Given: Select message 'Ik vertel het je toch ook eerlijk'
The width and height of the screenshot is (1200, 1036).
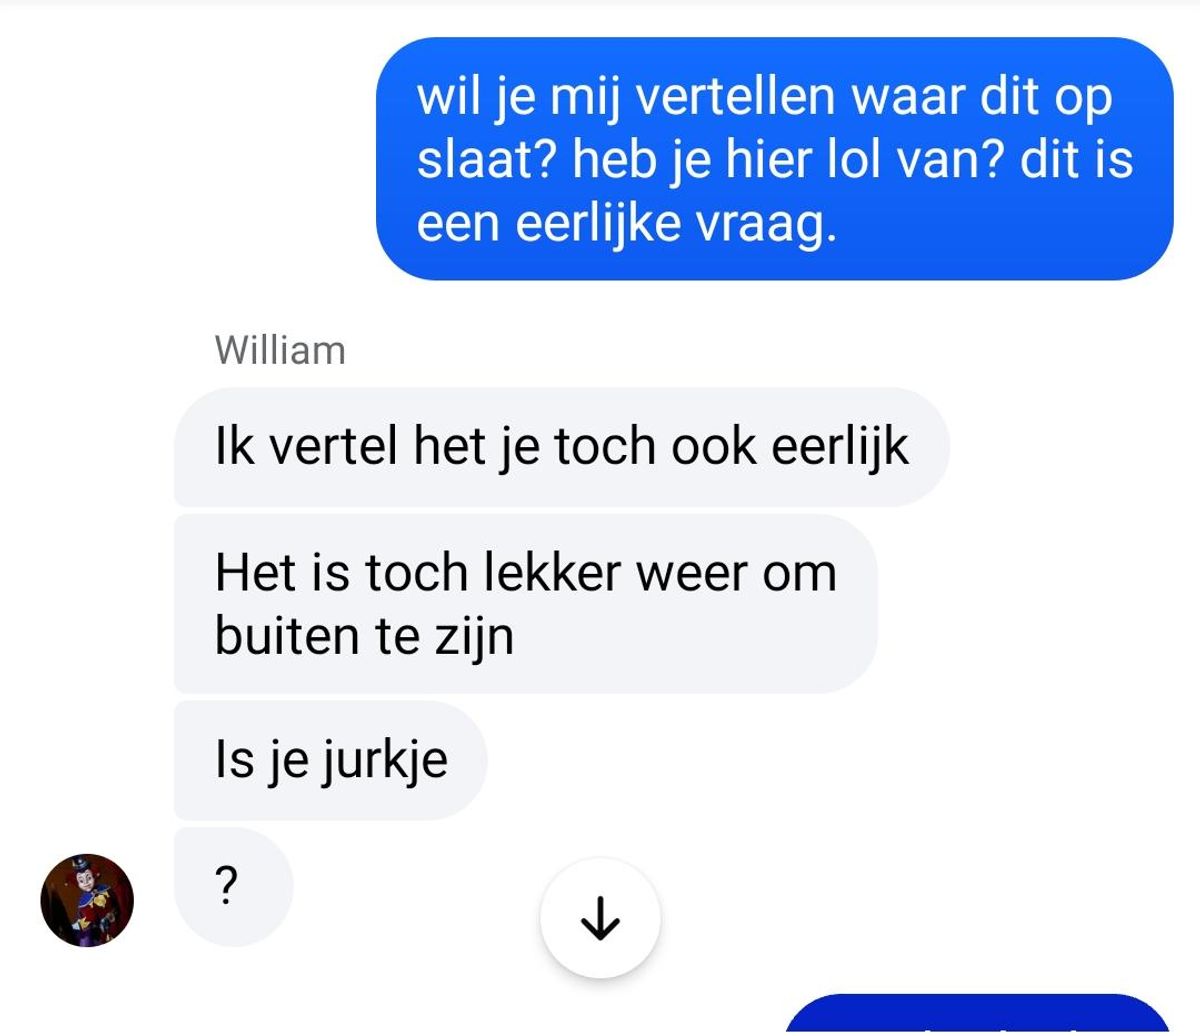Looking at the screenshot, I should [561, 447].
